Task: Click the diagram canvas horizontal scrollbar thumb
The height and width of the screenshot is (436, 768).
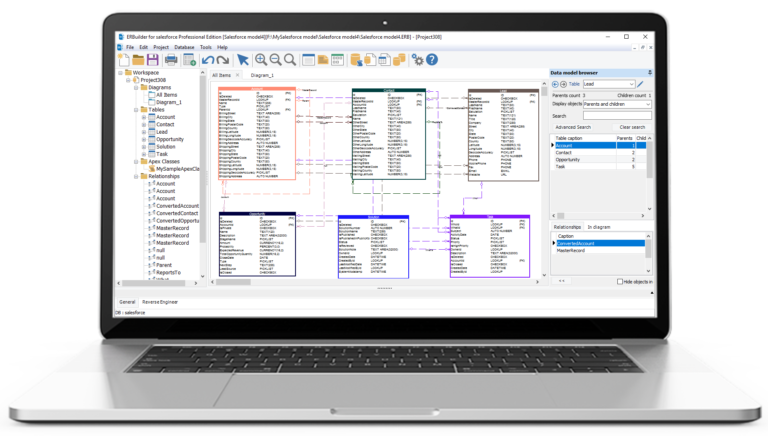Action: point(233,282)
